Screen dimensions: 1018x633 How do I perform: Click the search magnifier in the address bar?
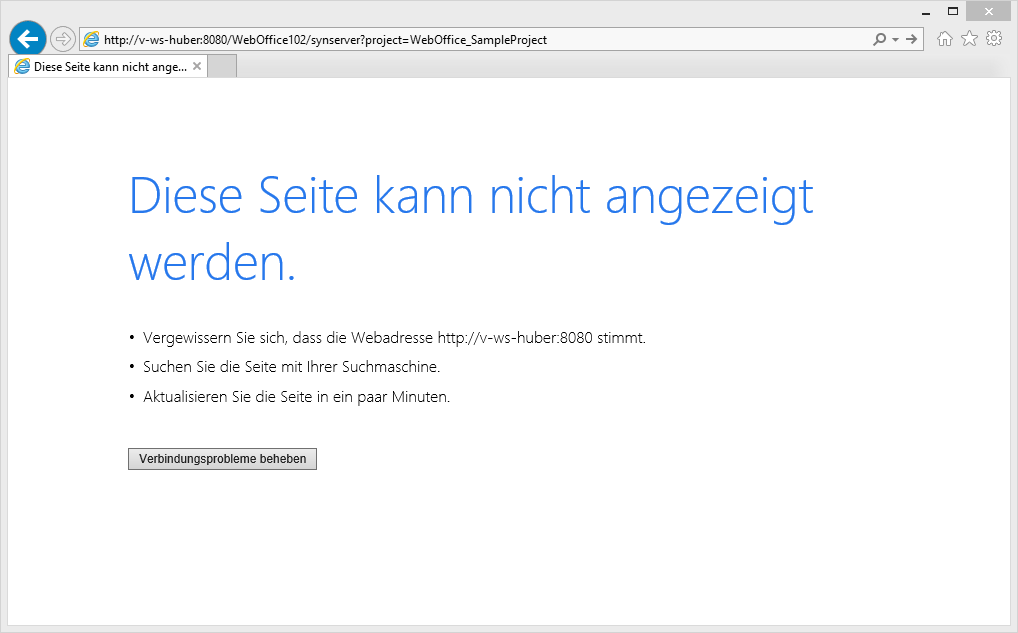tap(877, 39)
